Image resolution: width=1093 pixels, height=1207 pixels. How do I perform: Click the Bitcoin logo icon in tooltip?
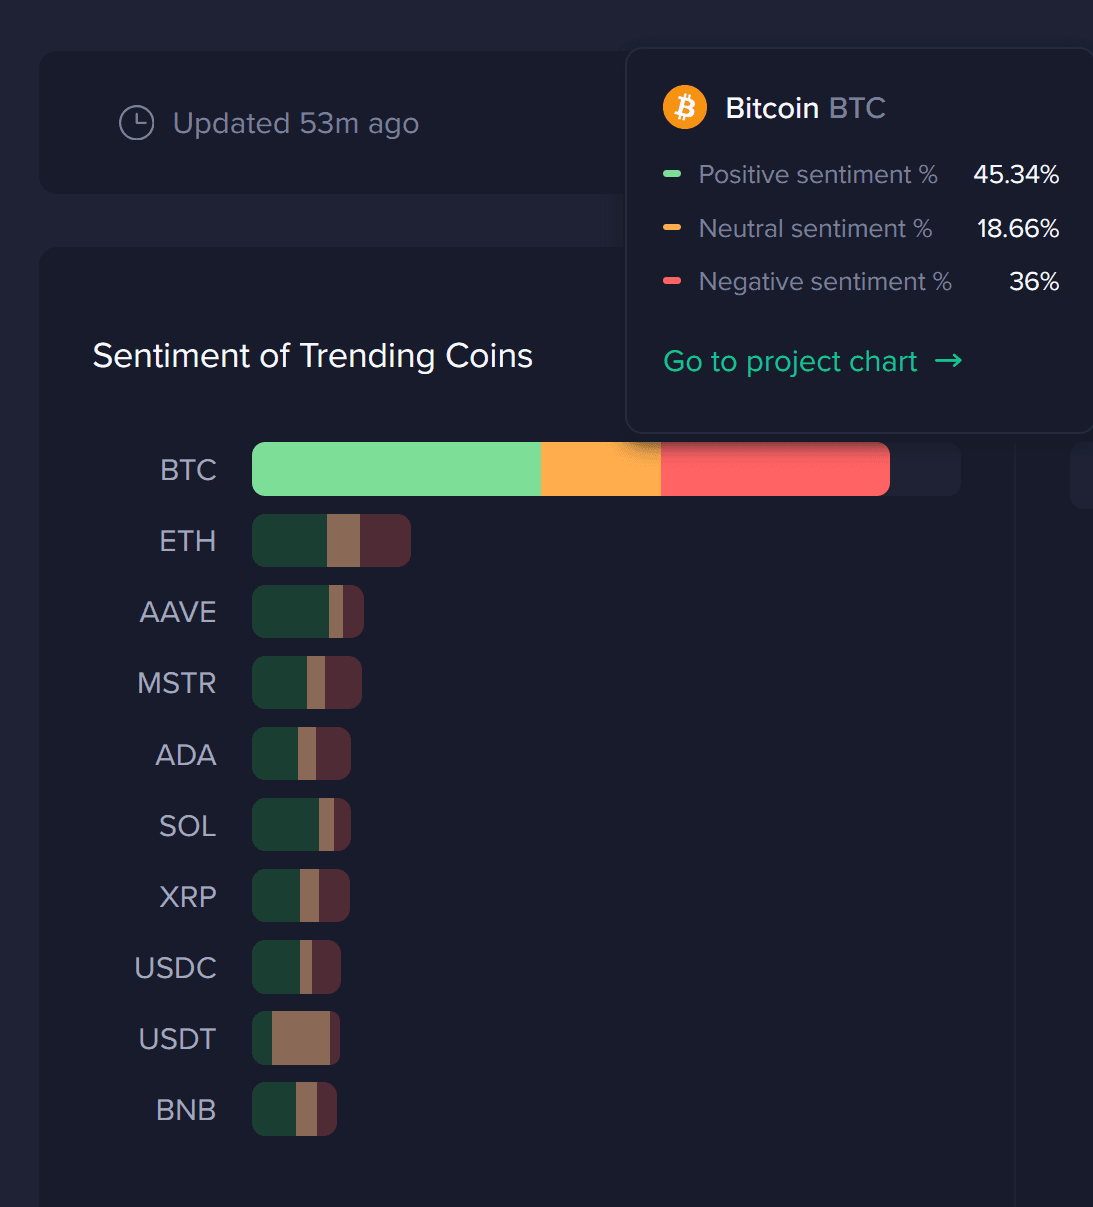tap(685, 107)
